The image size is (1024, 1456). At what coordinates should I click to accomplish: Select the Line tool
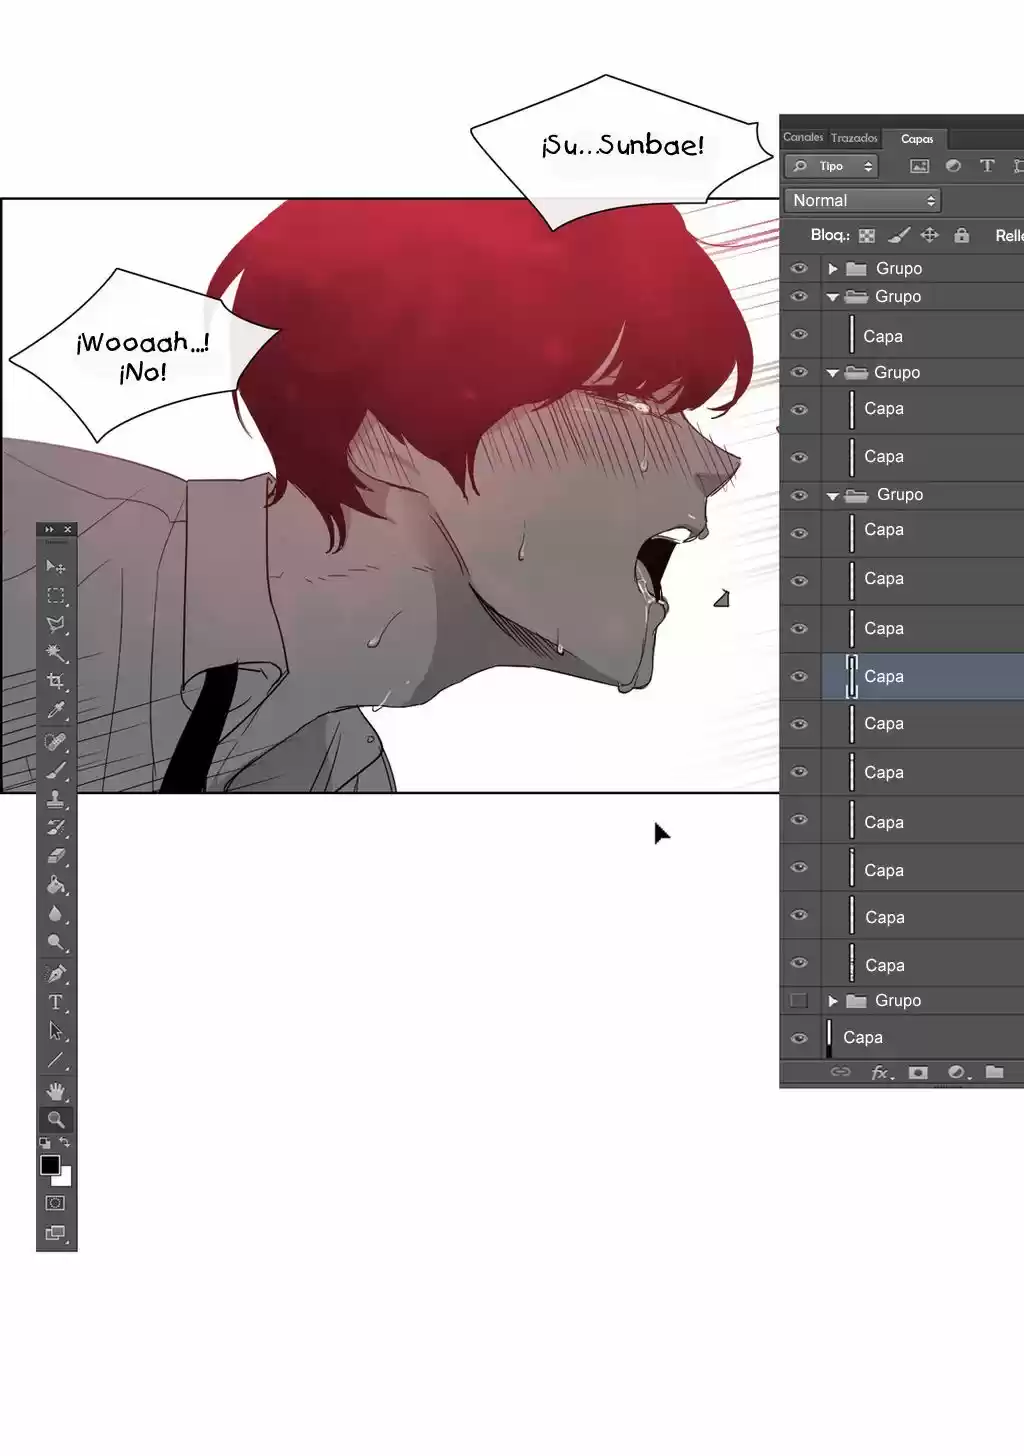click(x=55, y=1060)
